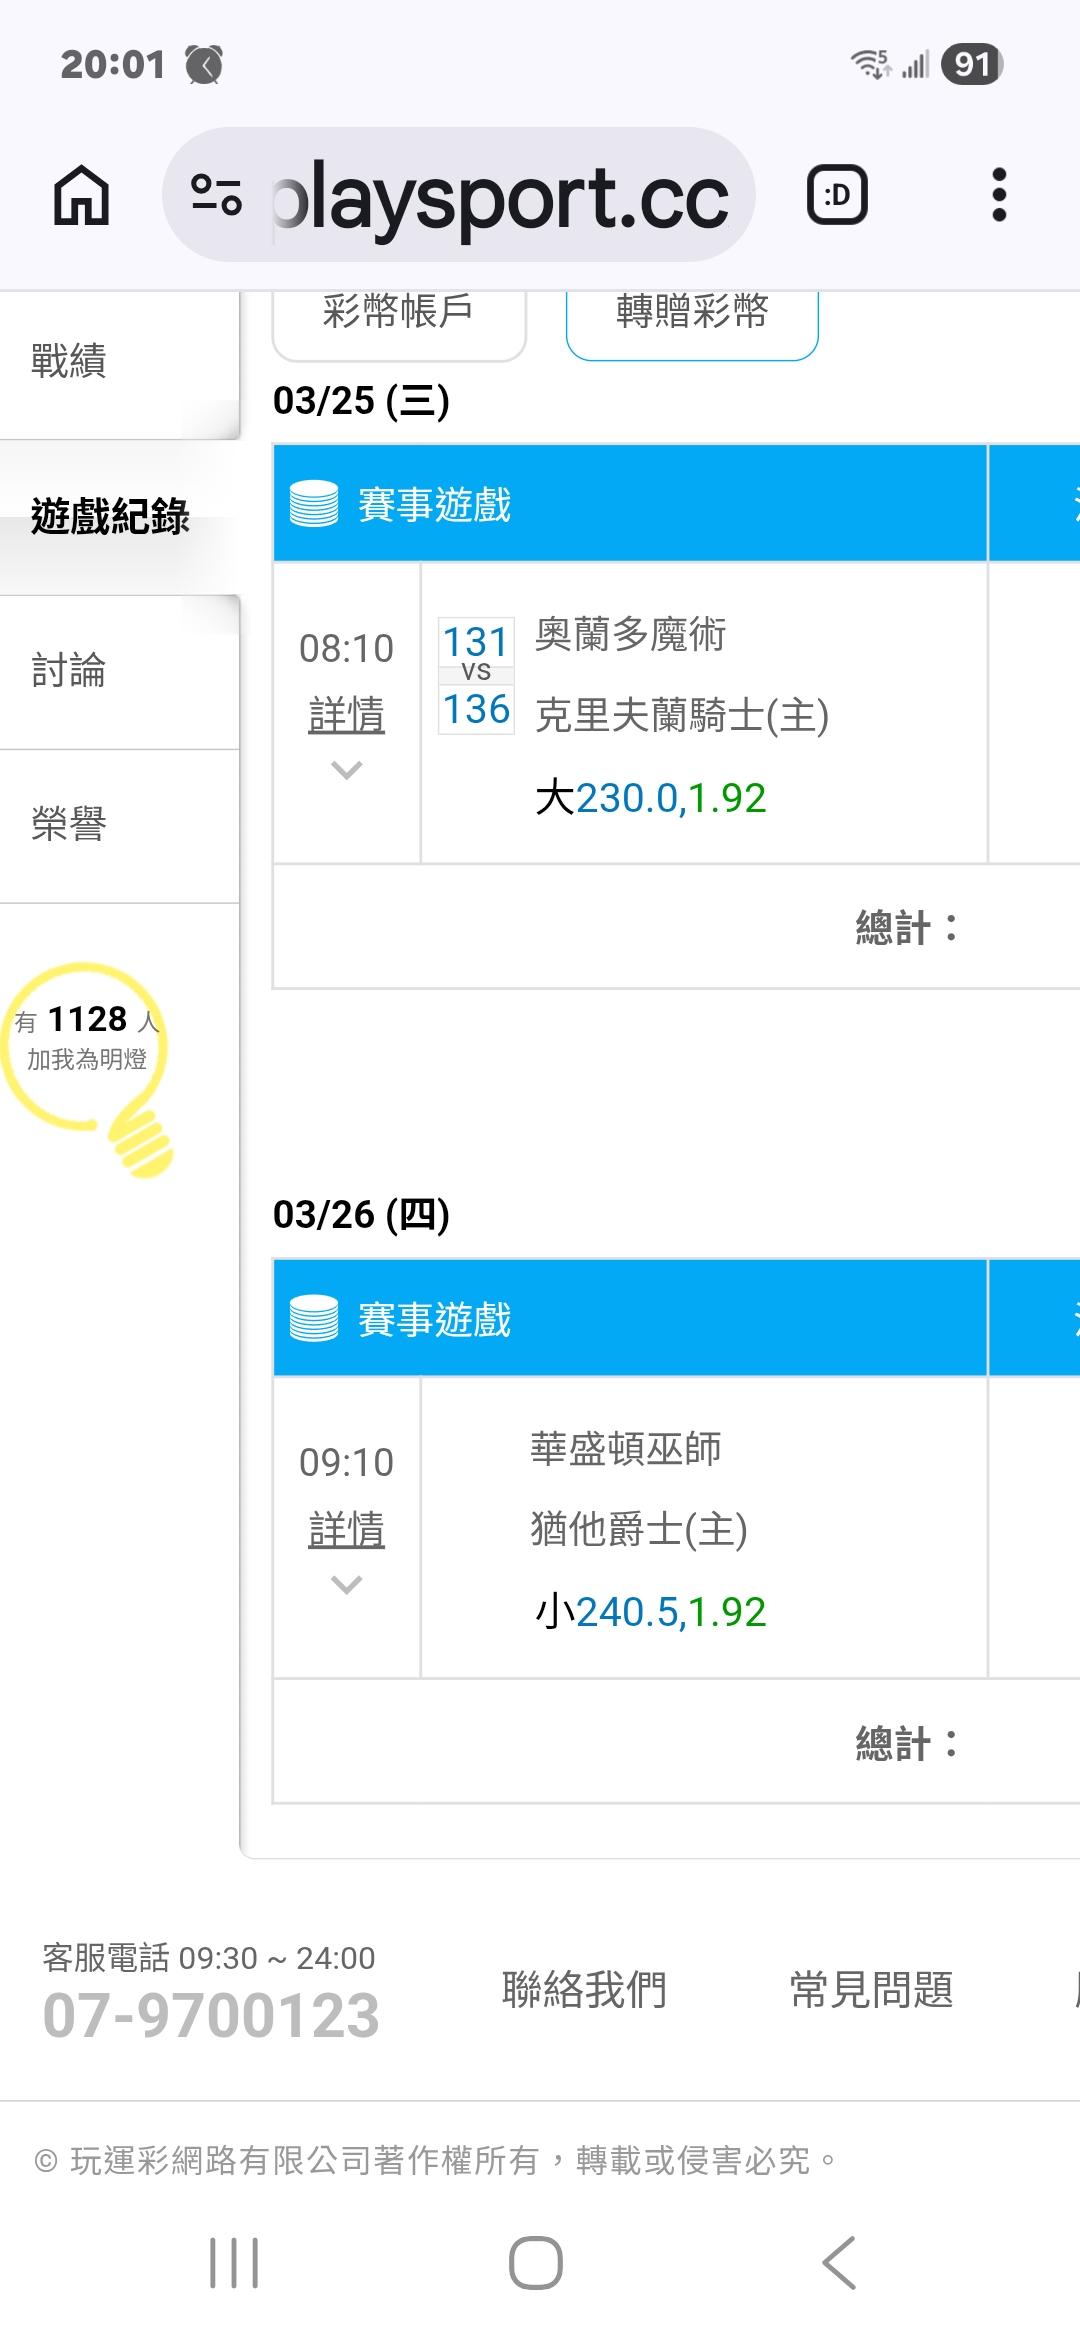Expand the 09:10 game details chevron
The height and width of the screenshot is (2340, 1080).
pyautogui.click(x=346, y=1584)
